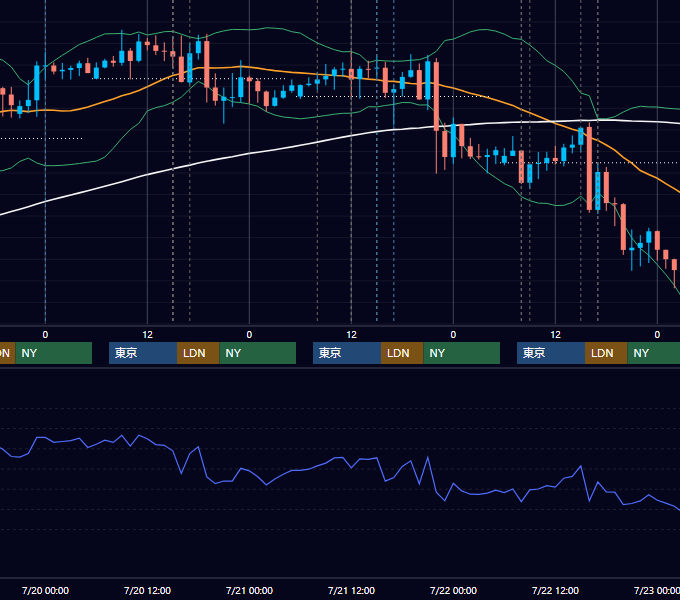
Task: Click the 7/20 12:00 date label
Action: (x=147, y=590)
